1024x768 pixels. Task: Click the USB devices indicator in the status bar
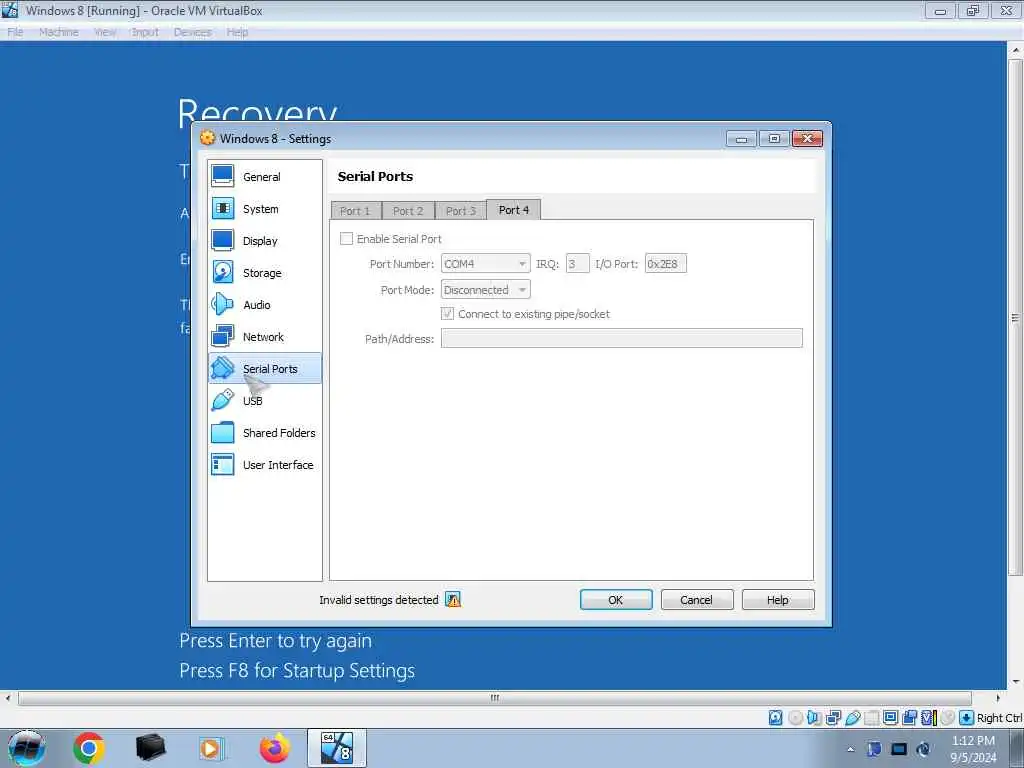[x=852, y=718]
